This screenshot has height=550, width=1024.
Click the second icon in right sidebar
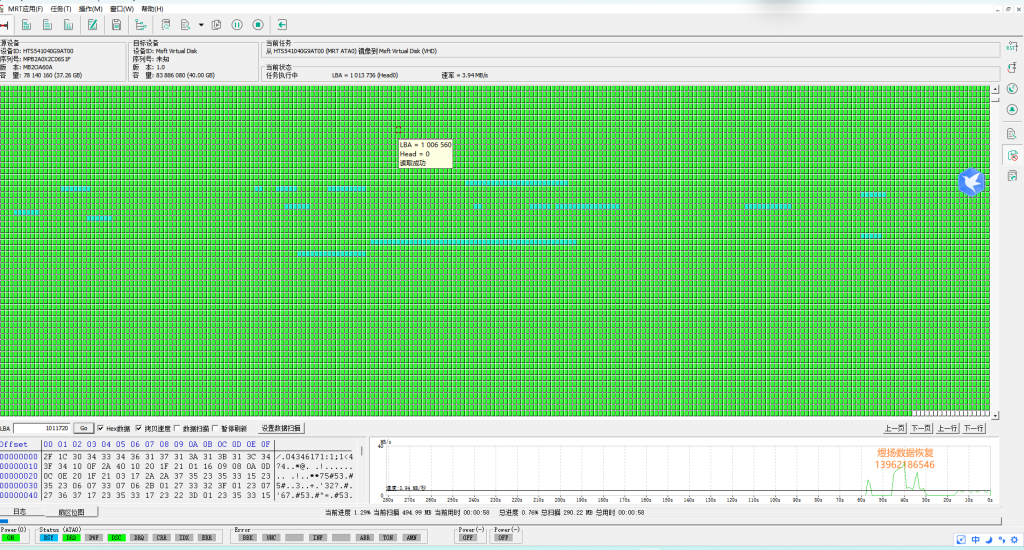(x=1012, y=67)
